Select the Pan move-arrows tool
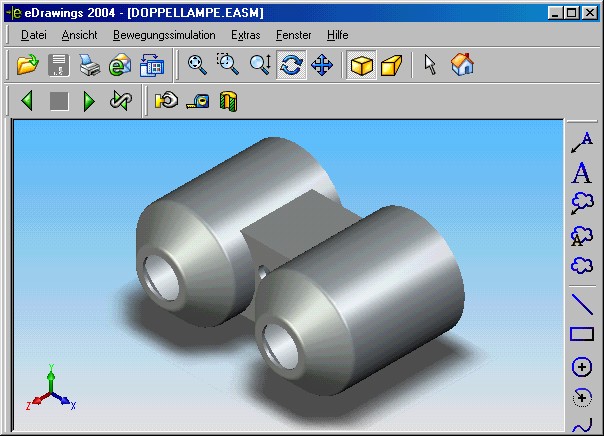604x436 pixels. pos(322,64)
